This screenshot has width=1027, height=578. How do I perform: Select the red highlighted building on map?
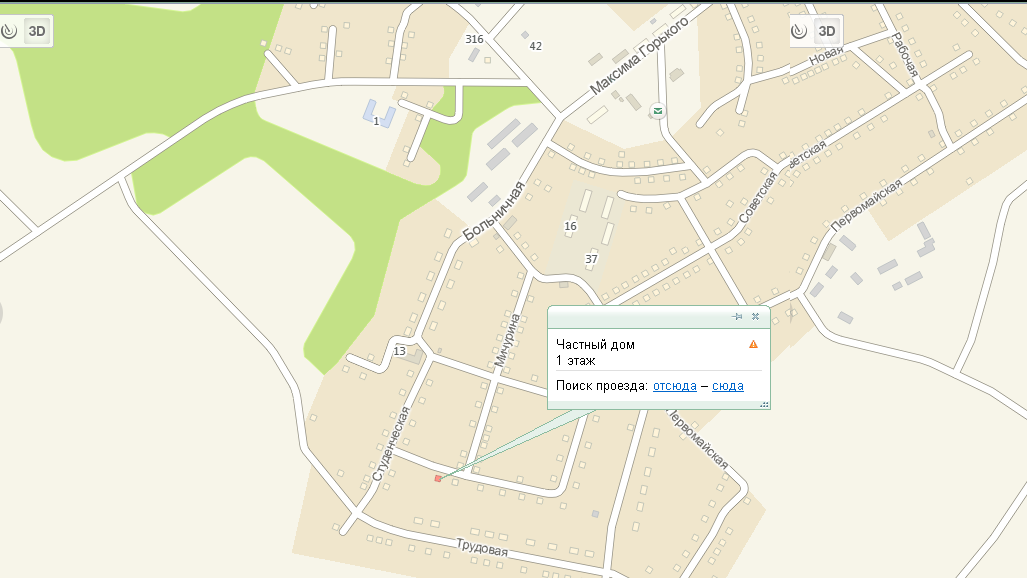pos(438,478)
